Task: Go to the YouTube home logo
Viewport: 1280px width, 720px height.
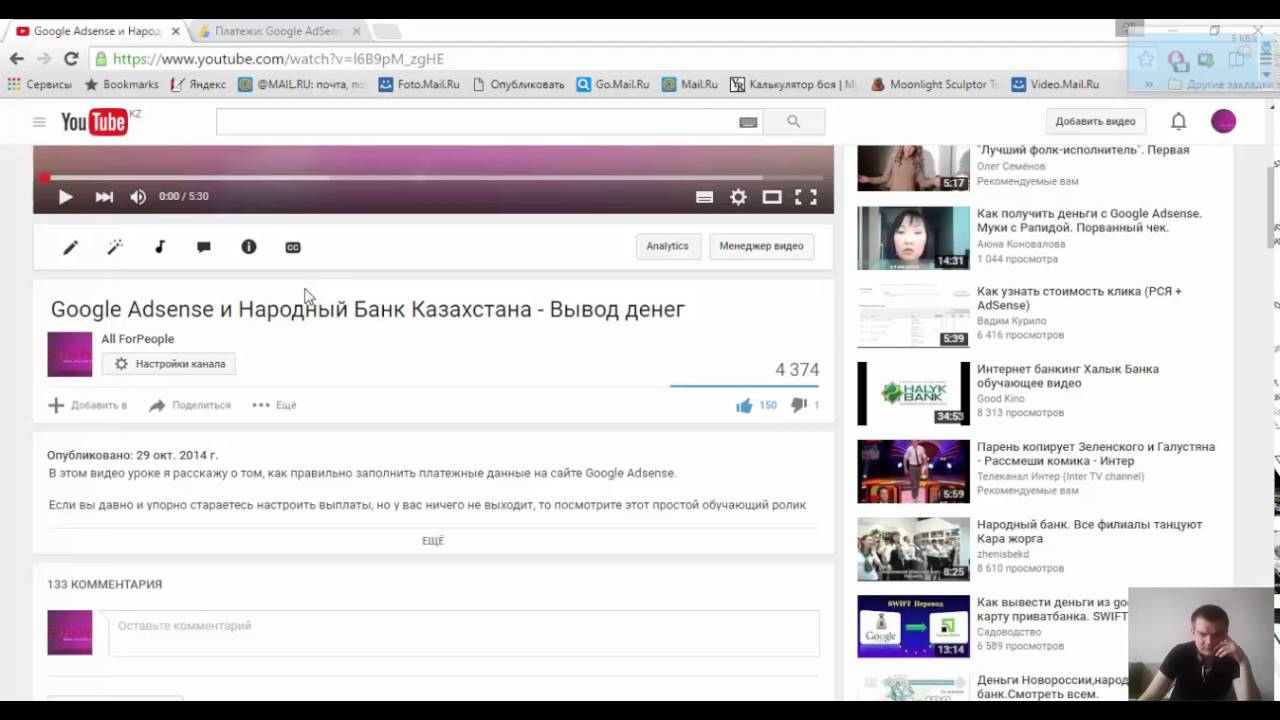Action: point(94,122)
